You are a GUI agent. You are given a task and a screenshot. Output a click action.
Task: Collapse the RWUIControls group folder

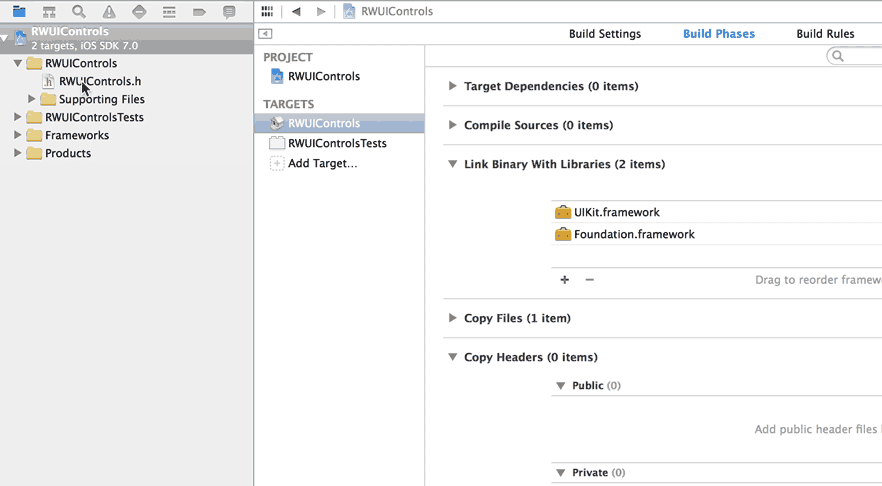click(x=18, y=63)
